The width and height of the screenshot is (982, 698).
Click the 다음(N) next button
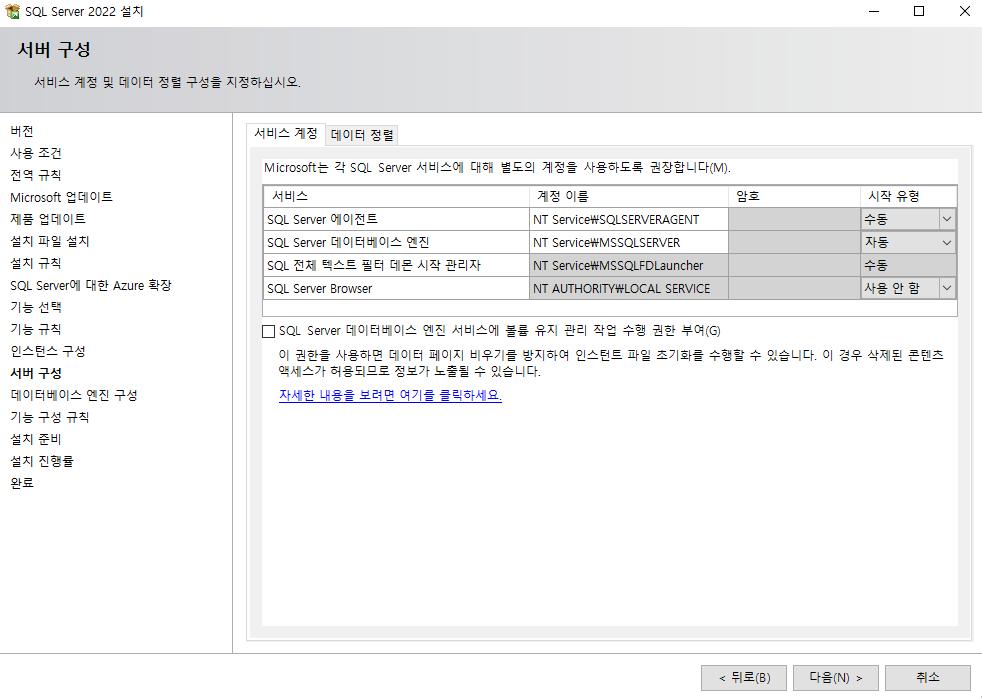pyautogui.click(x=835, y=677)
